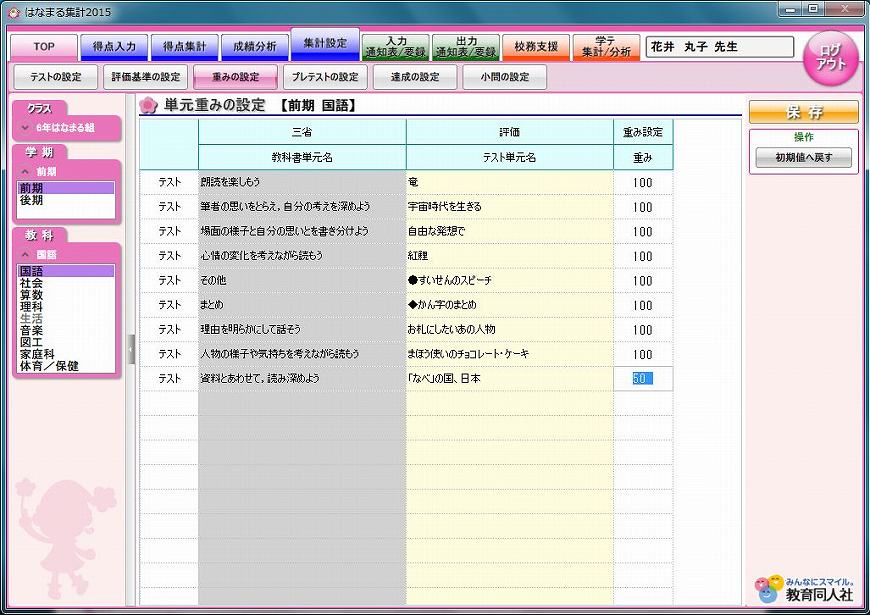Viewport: 870px width, 615px height.
Task: Open the TOP tab
Action: pos(44,47)
